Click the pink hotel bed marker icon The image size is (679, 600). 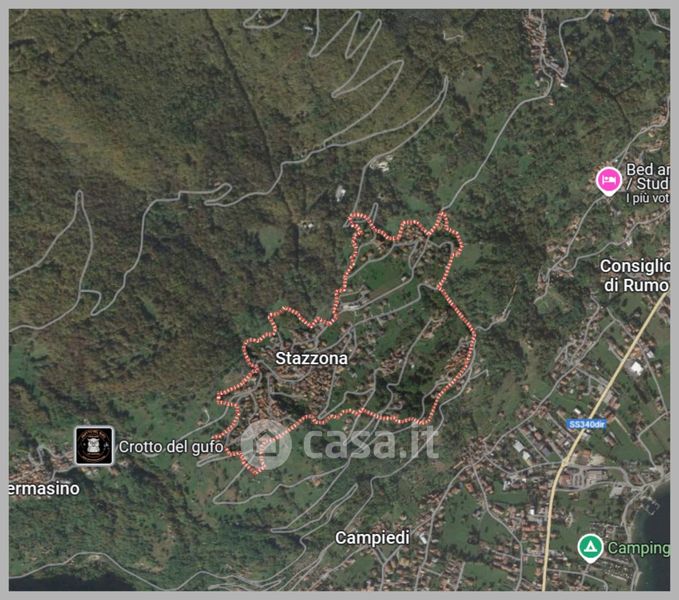tap(608, 180)
